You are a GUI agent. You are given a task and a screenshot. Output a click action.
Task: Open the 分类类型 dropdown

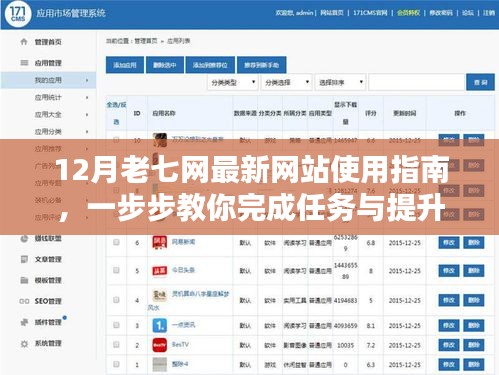[233, 82]
